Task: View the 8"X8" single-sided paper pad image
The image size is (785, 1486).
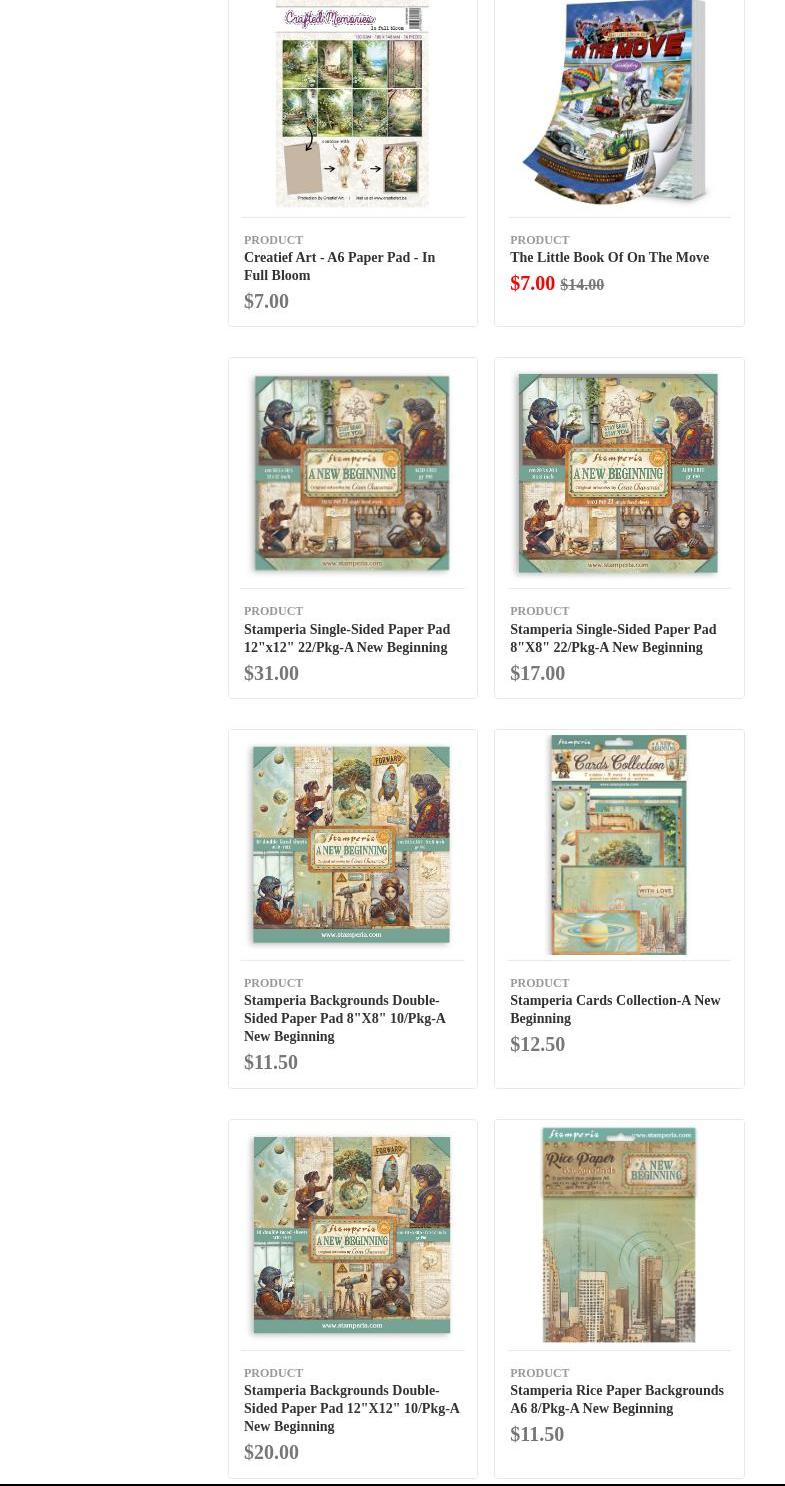Action: 618,474
